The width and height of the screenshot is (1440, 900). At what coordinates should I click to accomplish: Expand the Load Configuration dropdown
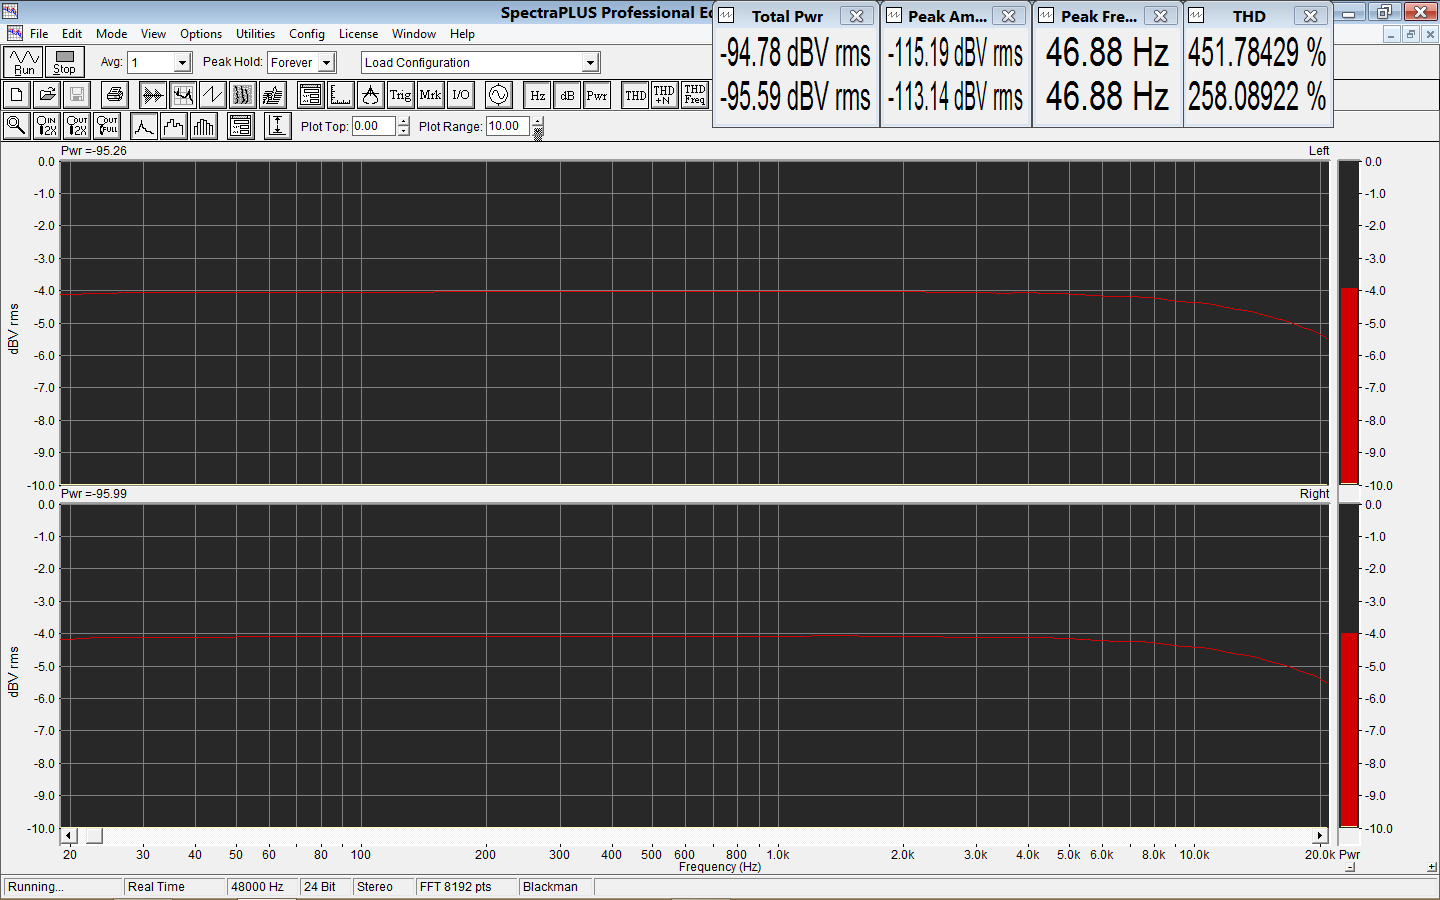pyautogui.click(x=590, y=63)
